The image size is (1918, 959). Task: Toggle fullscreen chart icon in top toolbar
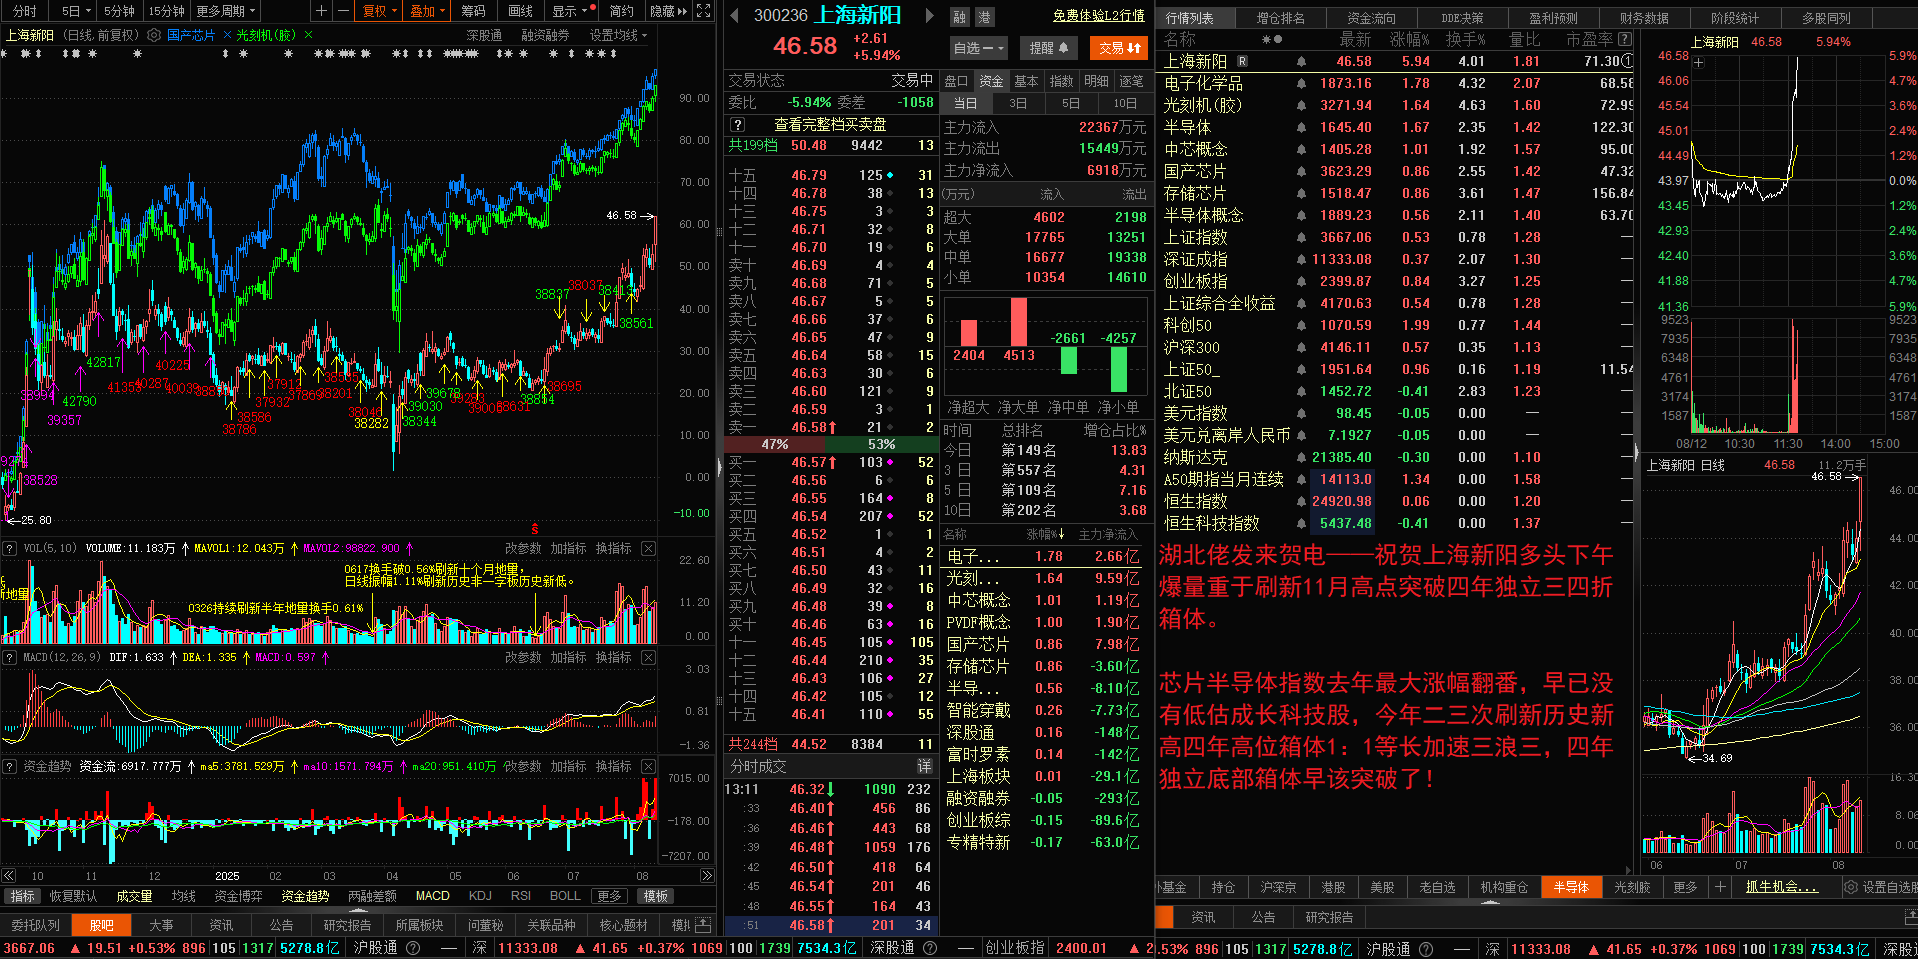click(x=704, y=11)
